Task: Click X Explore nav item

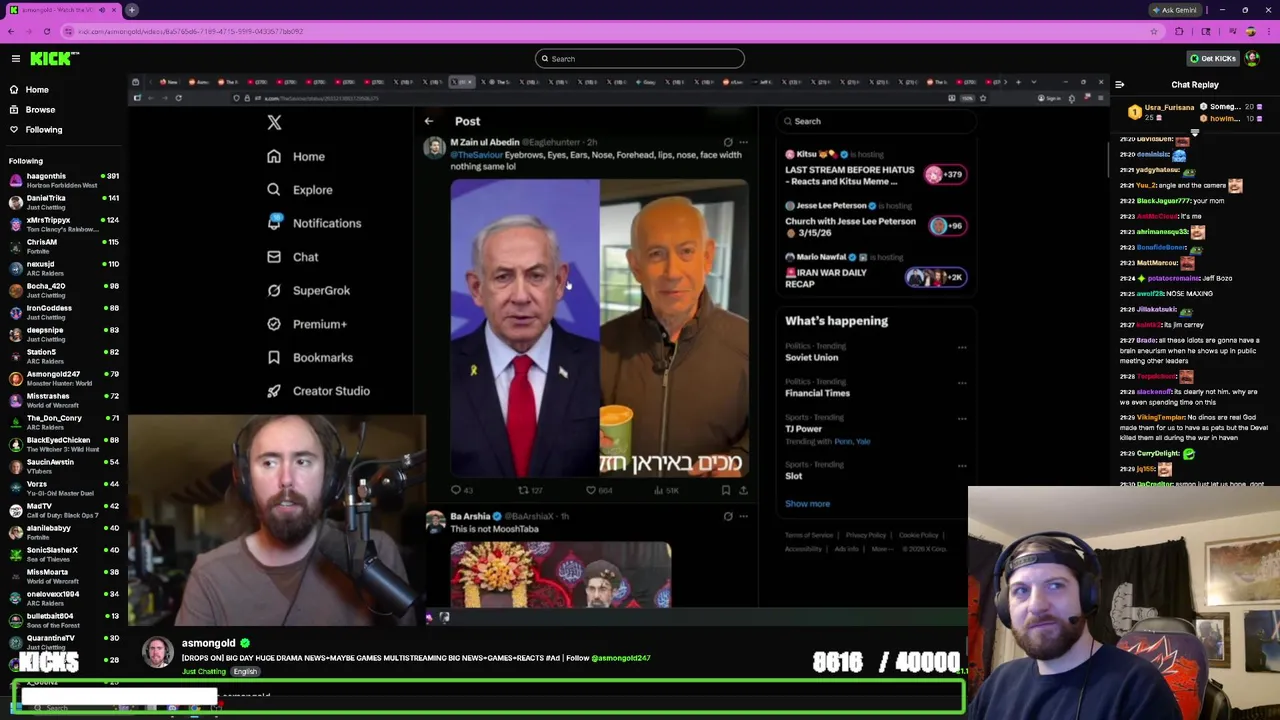Action: pos(300,190)
